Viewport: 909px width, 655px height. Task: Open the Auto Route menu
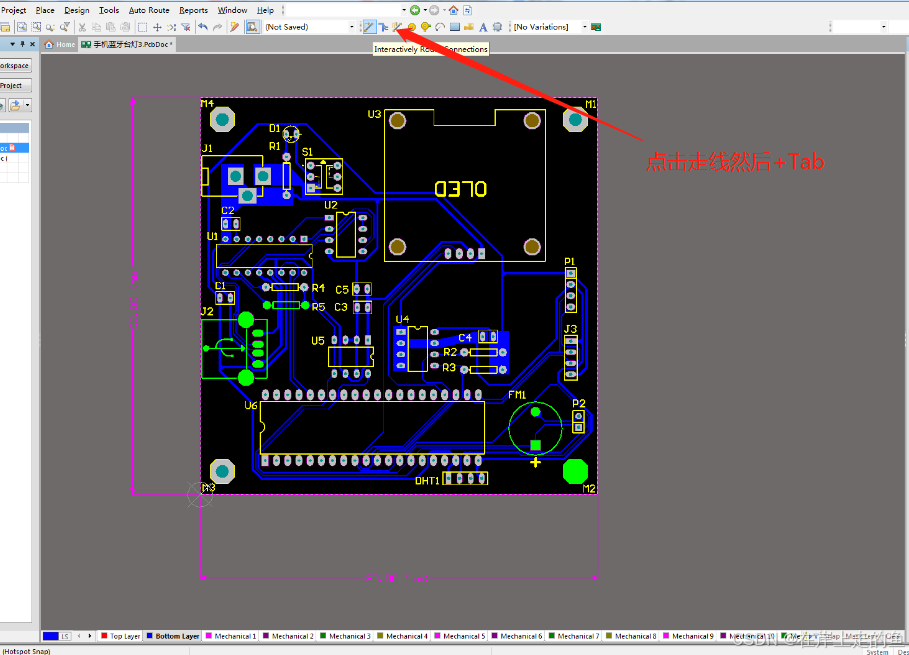point(149,10)
